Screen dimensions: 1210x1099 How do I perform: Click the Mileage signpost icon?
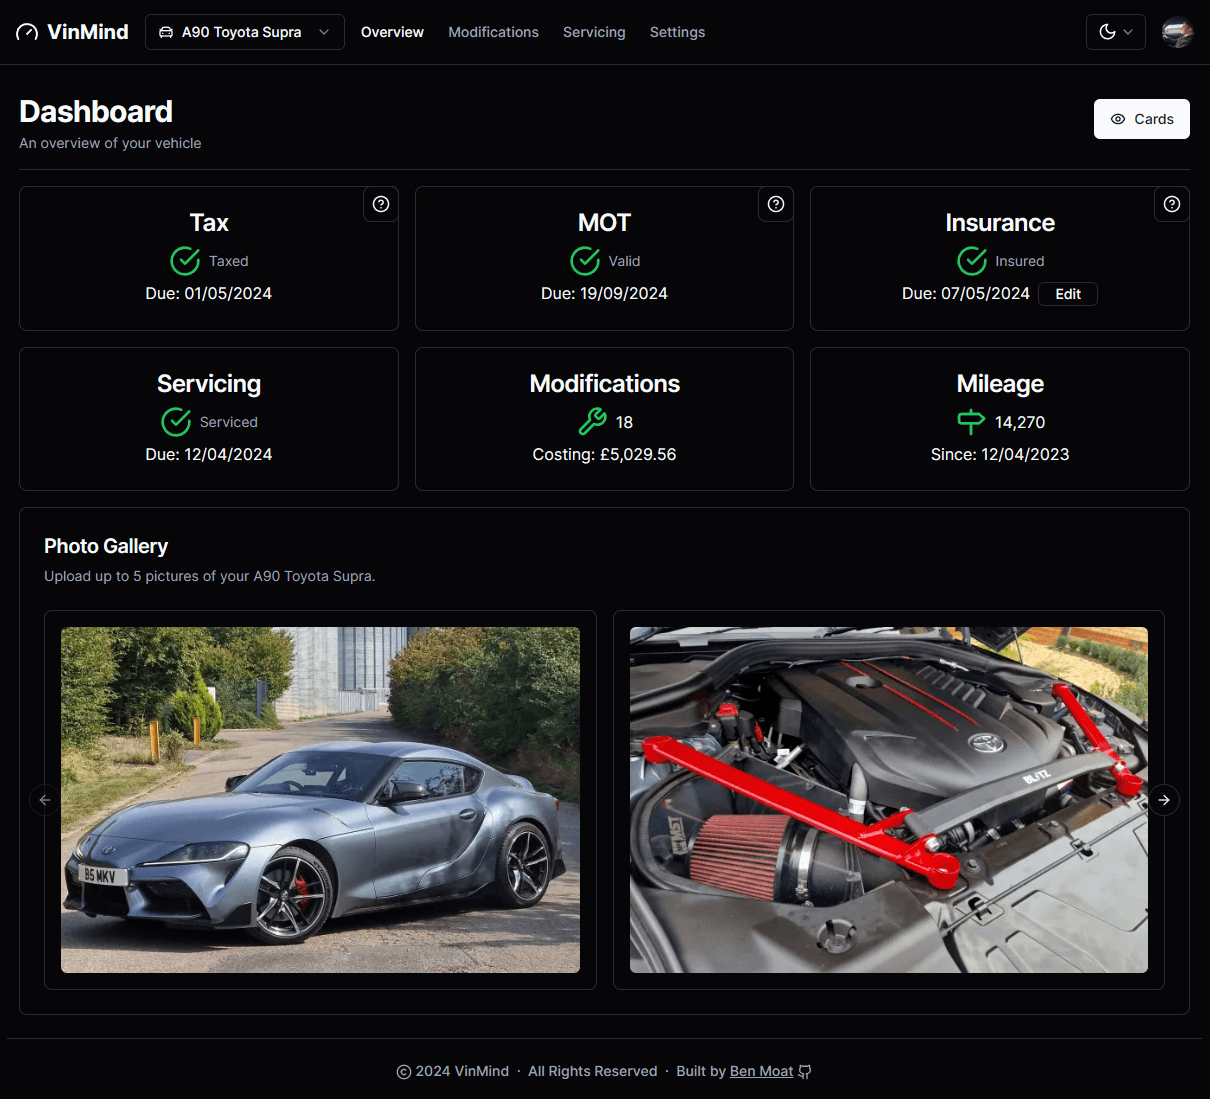(971, 422)
